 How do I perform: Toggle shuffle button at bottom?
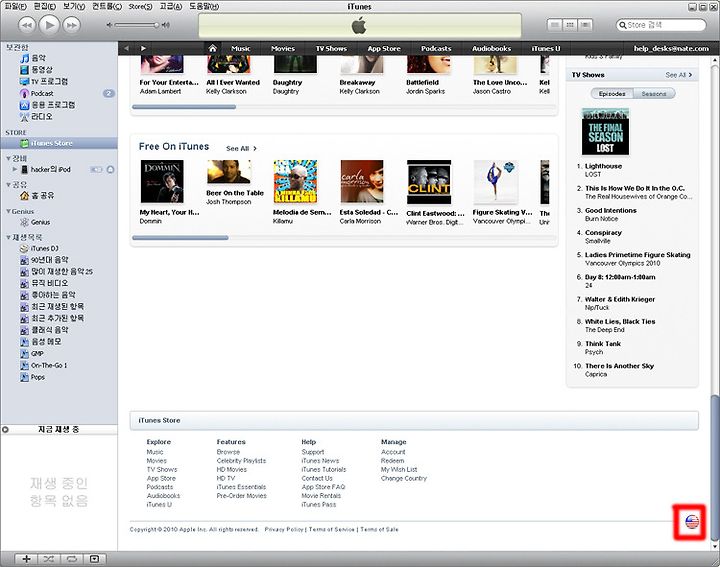(x=49, y=559)
